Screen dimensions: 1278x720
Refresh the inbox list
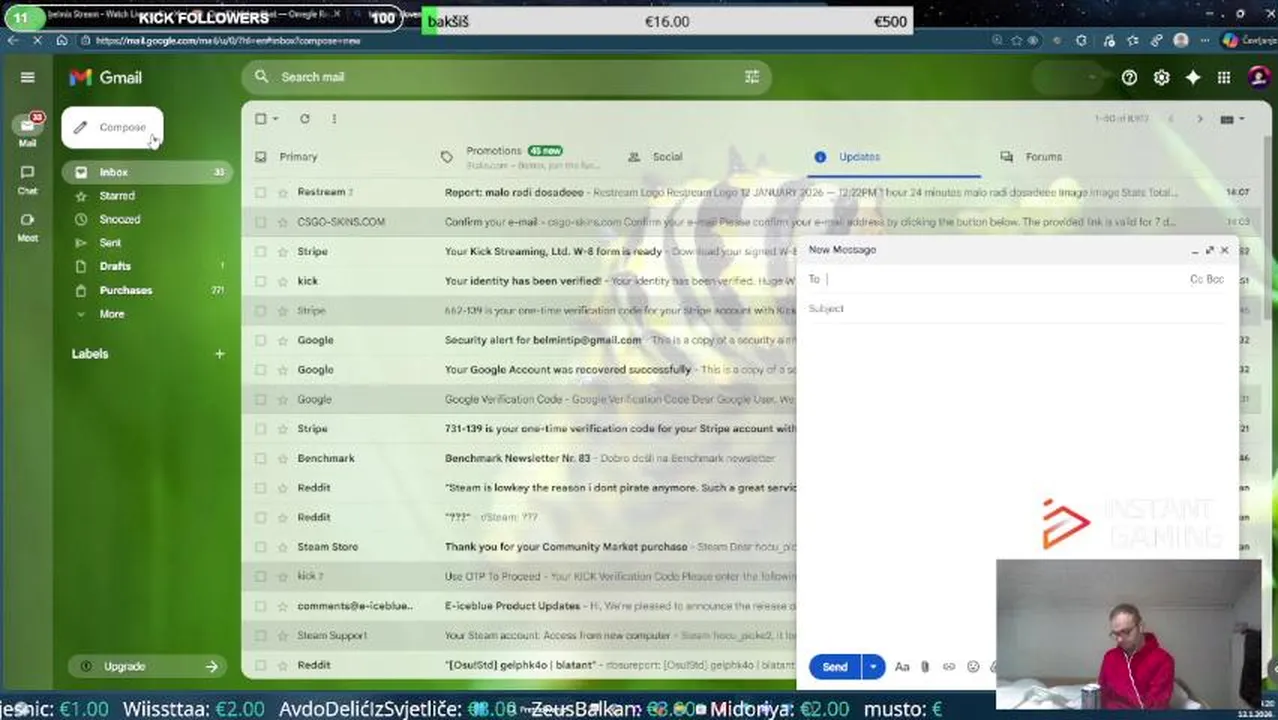click(305, 118)
